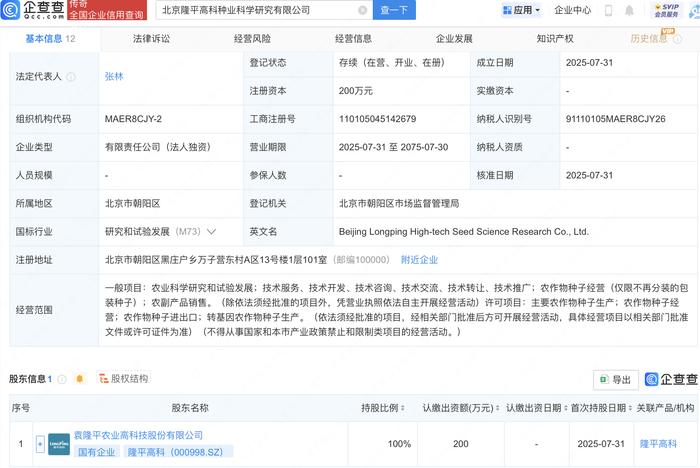Expand the 国标行业 M73 chevron
The width and height of the screenshot is (700, 468).
coord(211,232)
